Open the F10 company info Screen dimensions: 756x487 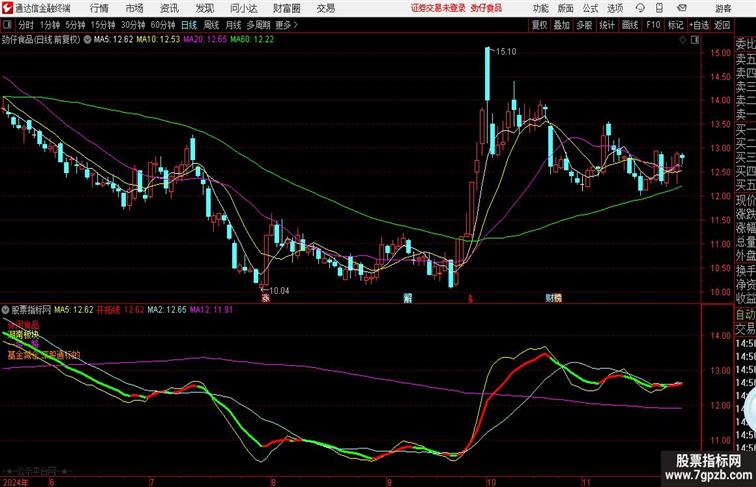(653, 25)
